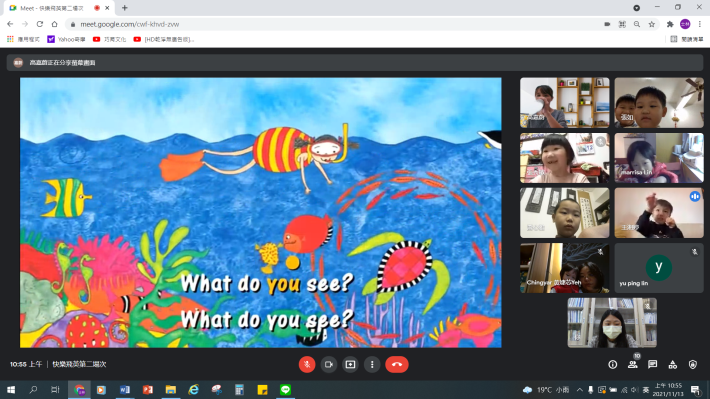
Task: Open the present screen option
Action: (350, 365)
